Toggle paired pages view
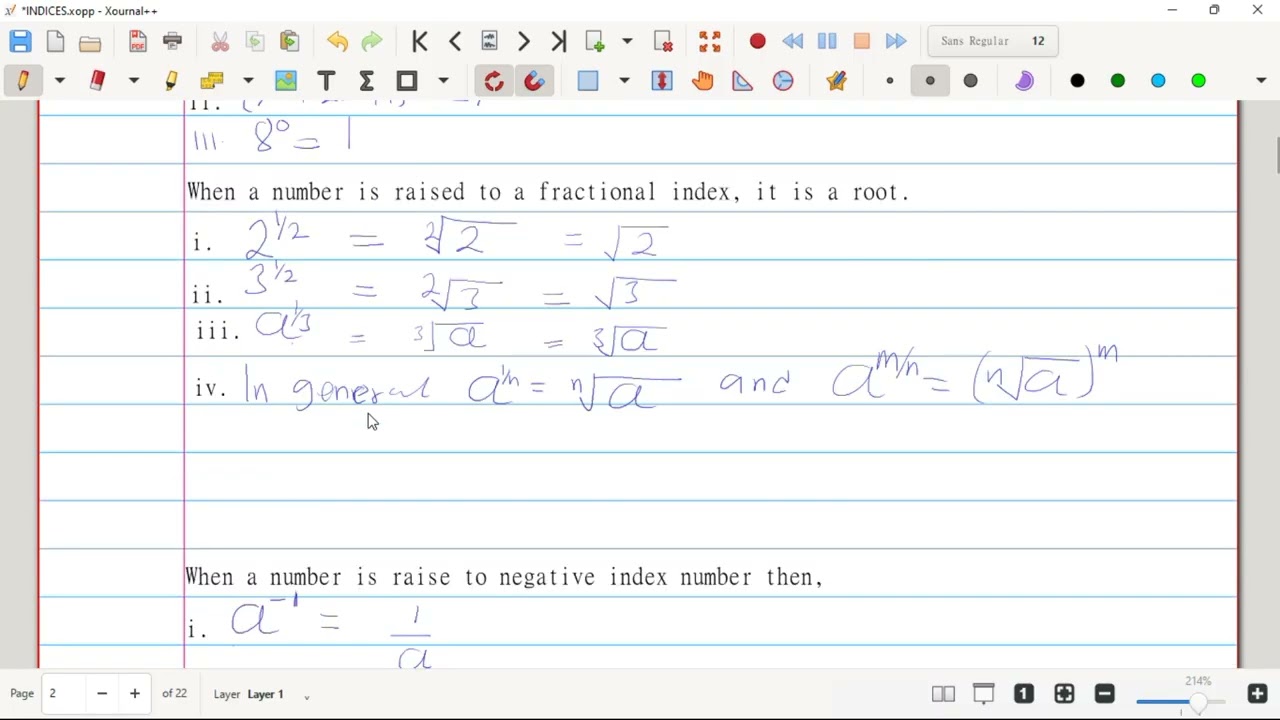 [943, 694]
